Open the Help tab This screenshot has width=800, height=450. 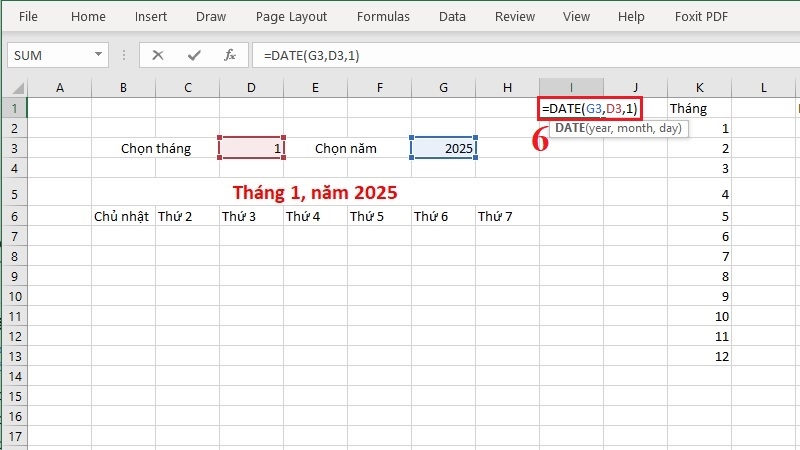tap(631, 16)
